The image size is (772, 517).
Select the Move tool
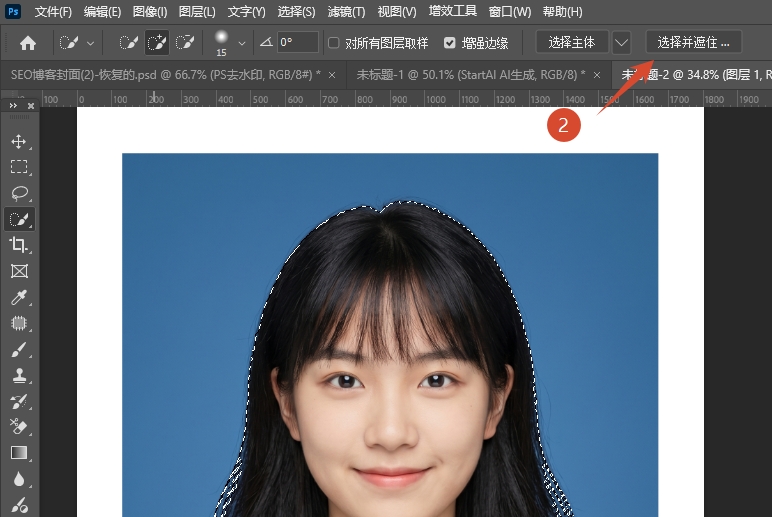[x=19, y=141]
